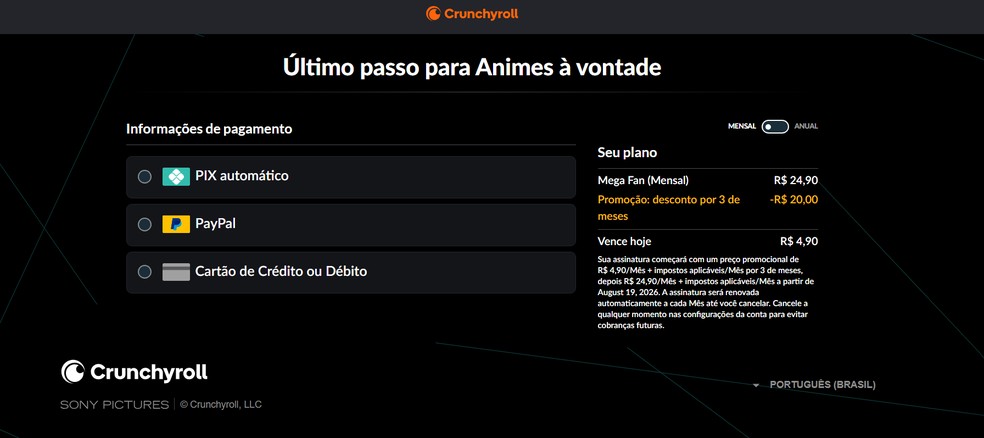
Task: Click the ANUAL label
Action: pyautogui.click(x=806, y=126)
